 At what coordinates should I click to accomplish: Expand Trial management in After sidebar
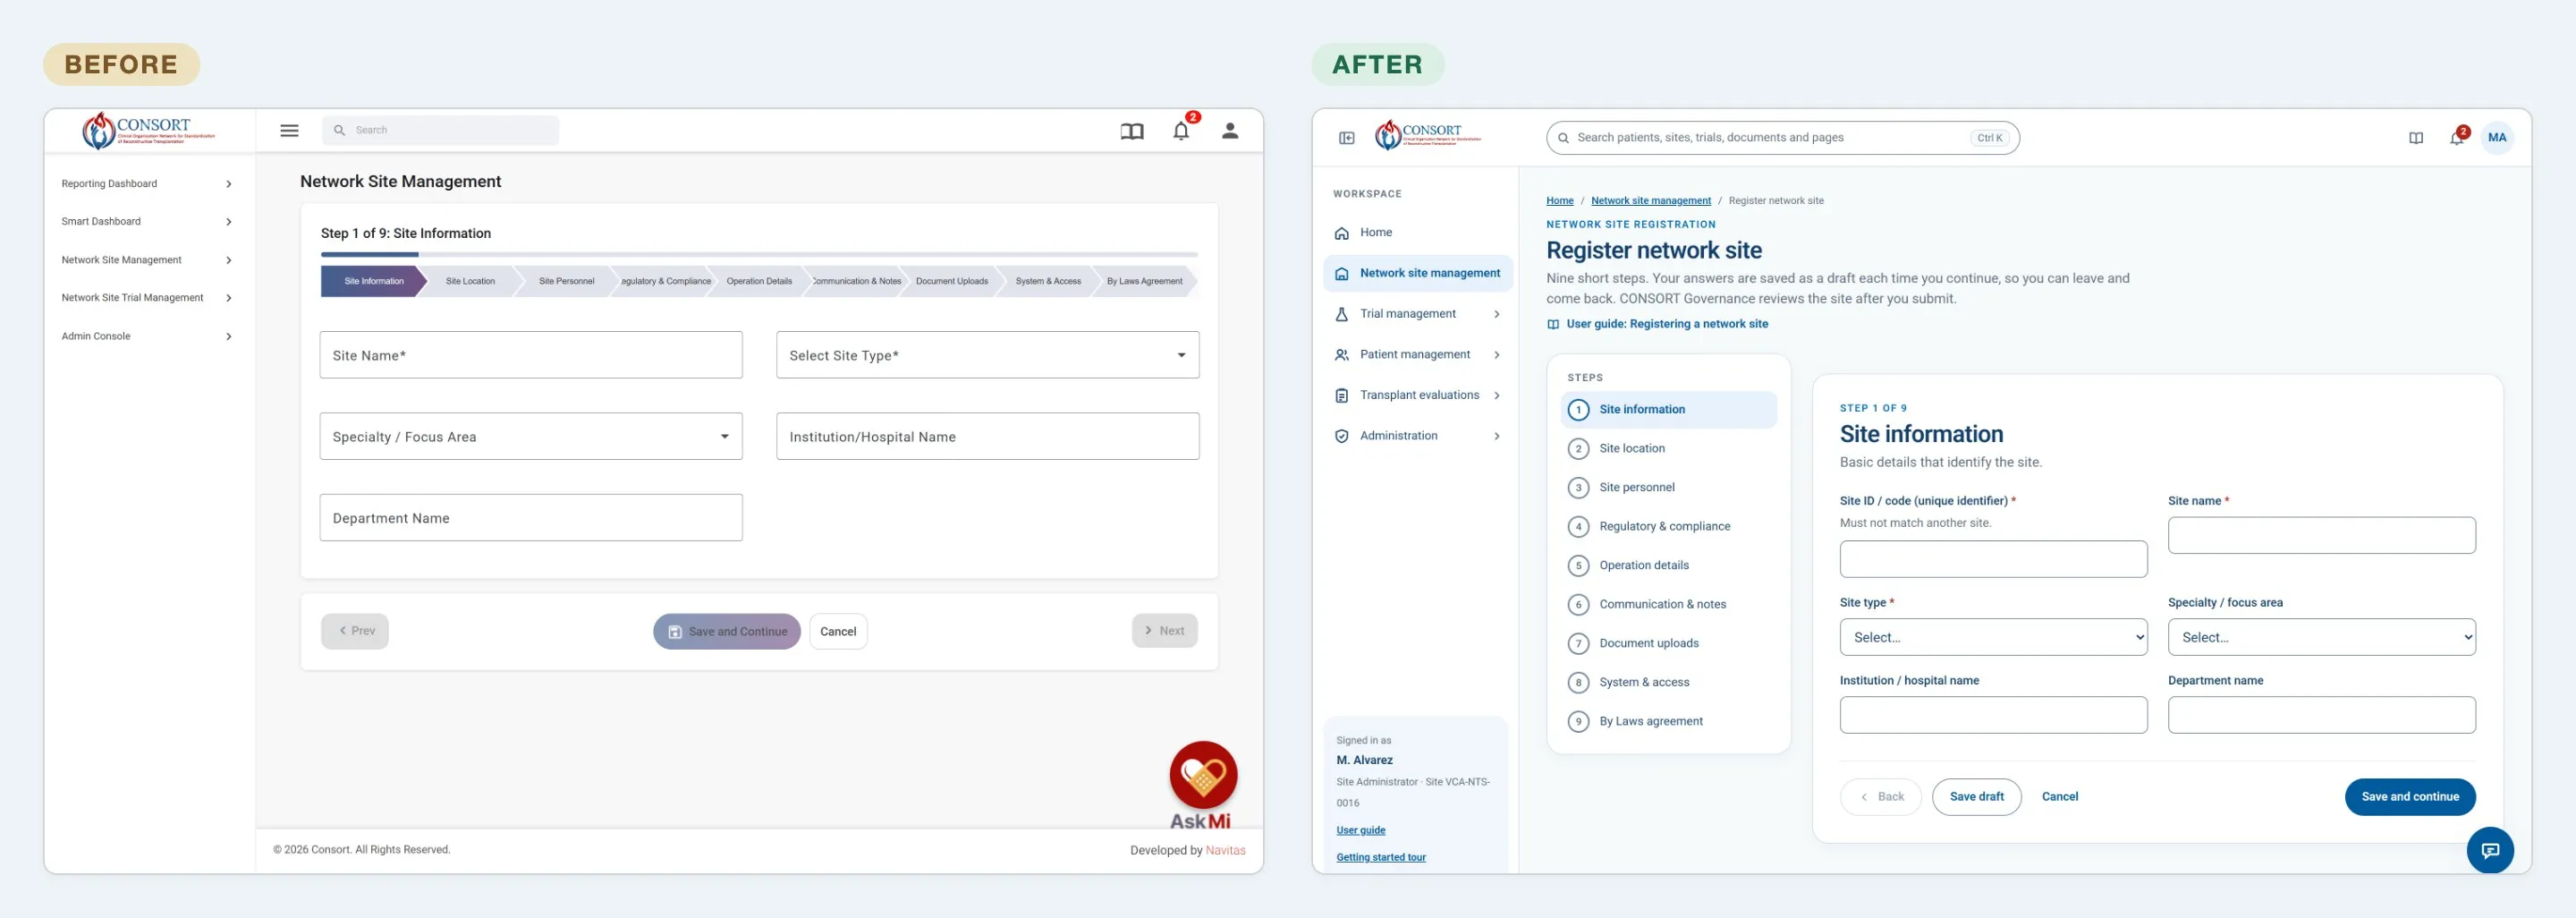point(1417,314)
